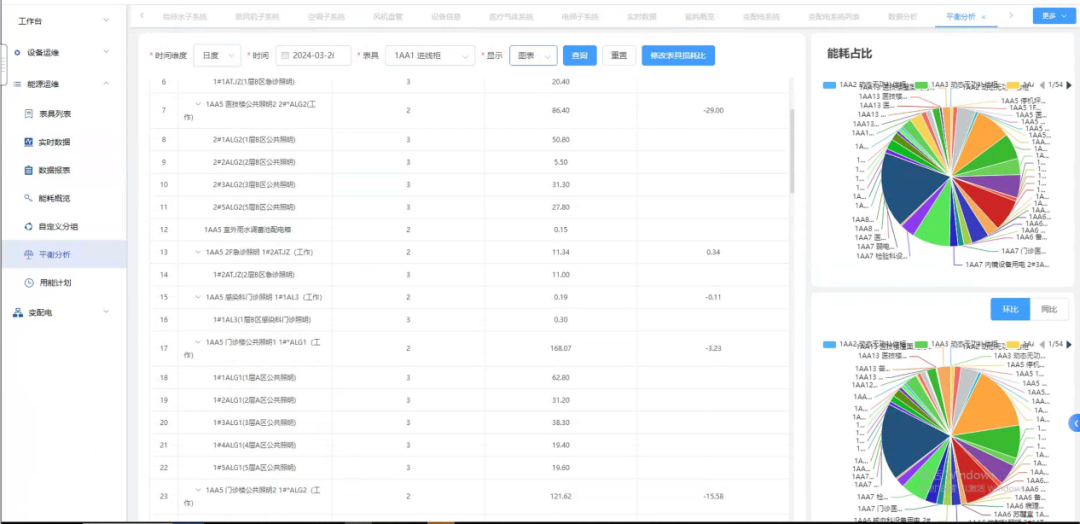Open 时间维度 dropdown showing 日度
Image resolution: width=1080 pixels, height=524 pixels.
point(218,56)
